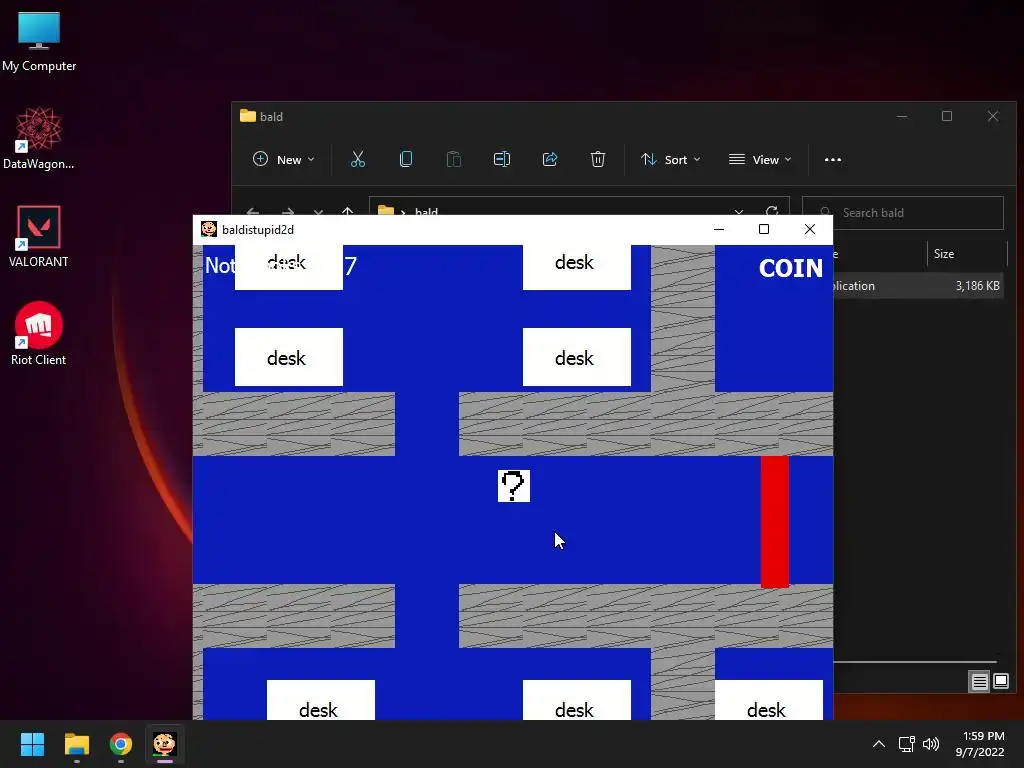
Task: Click the Cut icon in File Explorer toolbar
Action: click(x=358, y=159)
